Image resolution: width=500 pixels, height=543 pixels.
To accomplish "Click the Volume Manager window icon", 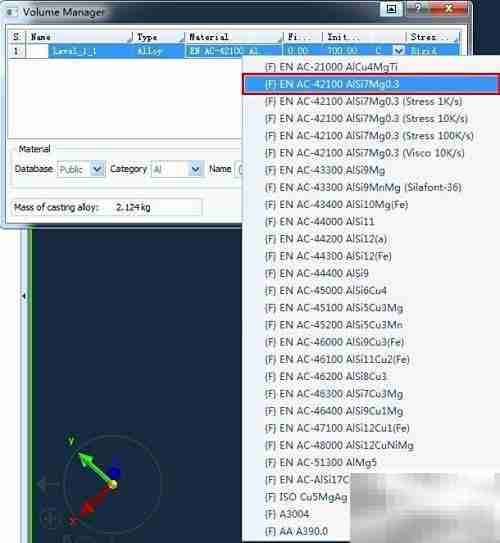I will coord(10,12).
